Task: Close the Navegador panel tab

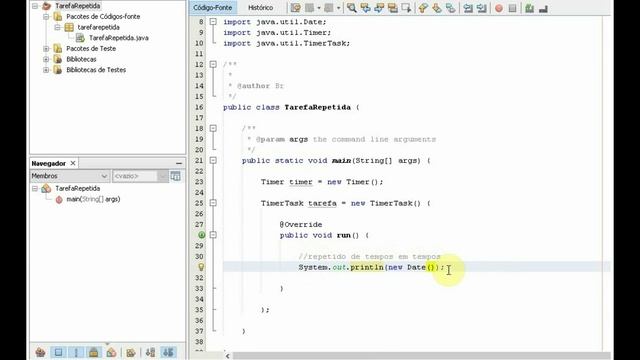Action: click(x=73, y=163)
